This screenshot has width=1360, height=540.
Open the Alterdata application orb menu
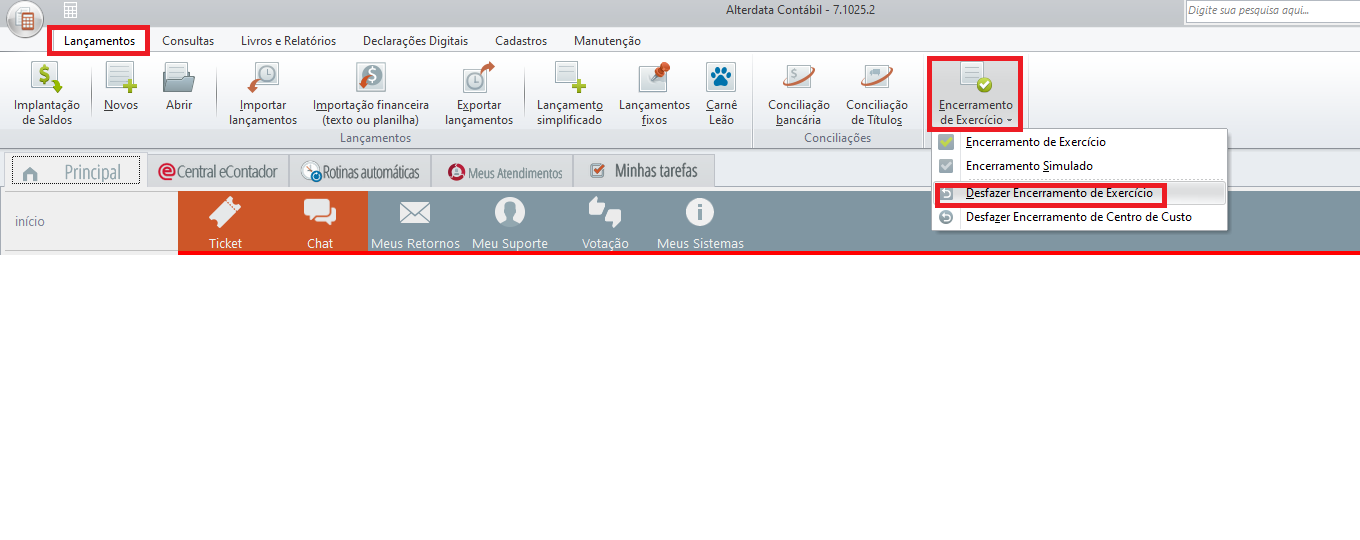coord(24,18)
